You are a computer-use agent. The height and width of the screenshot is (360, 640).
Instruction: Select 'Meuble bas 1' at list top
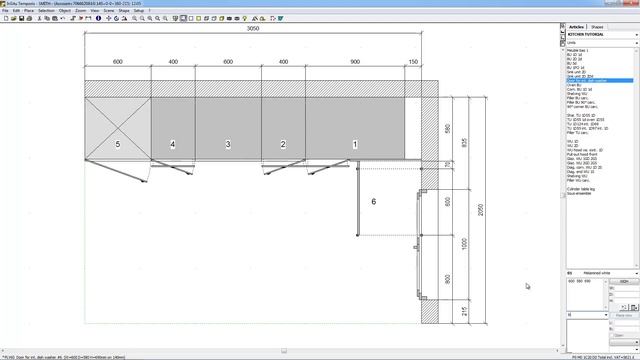[x=578, y=50]
